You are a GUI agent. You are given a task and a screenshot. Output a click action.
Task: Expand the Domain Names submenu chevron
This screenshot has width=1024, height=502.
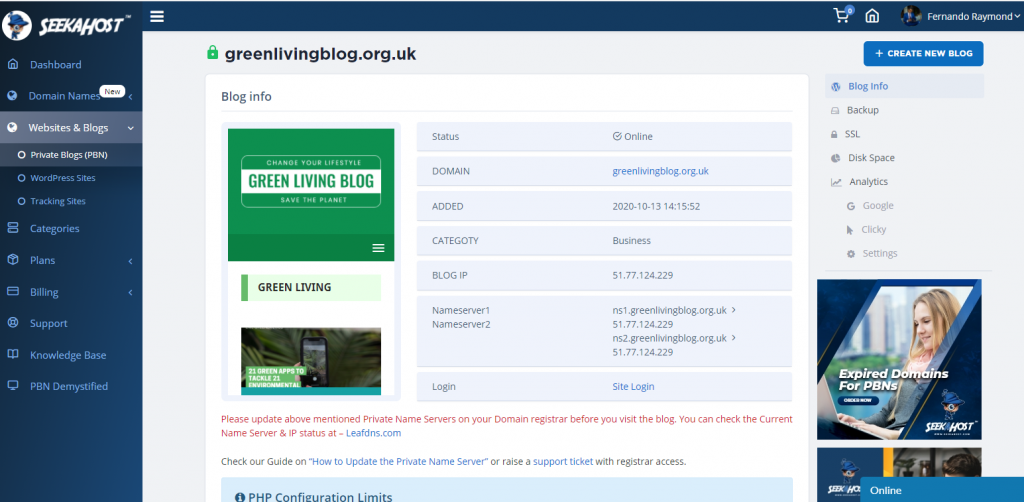tap(130, 97)
